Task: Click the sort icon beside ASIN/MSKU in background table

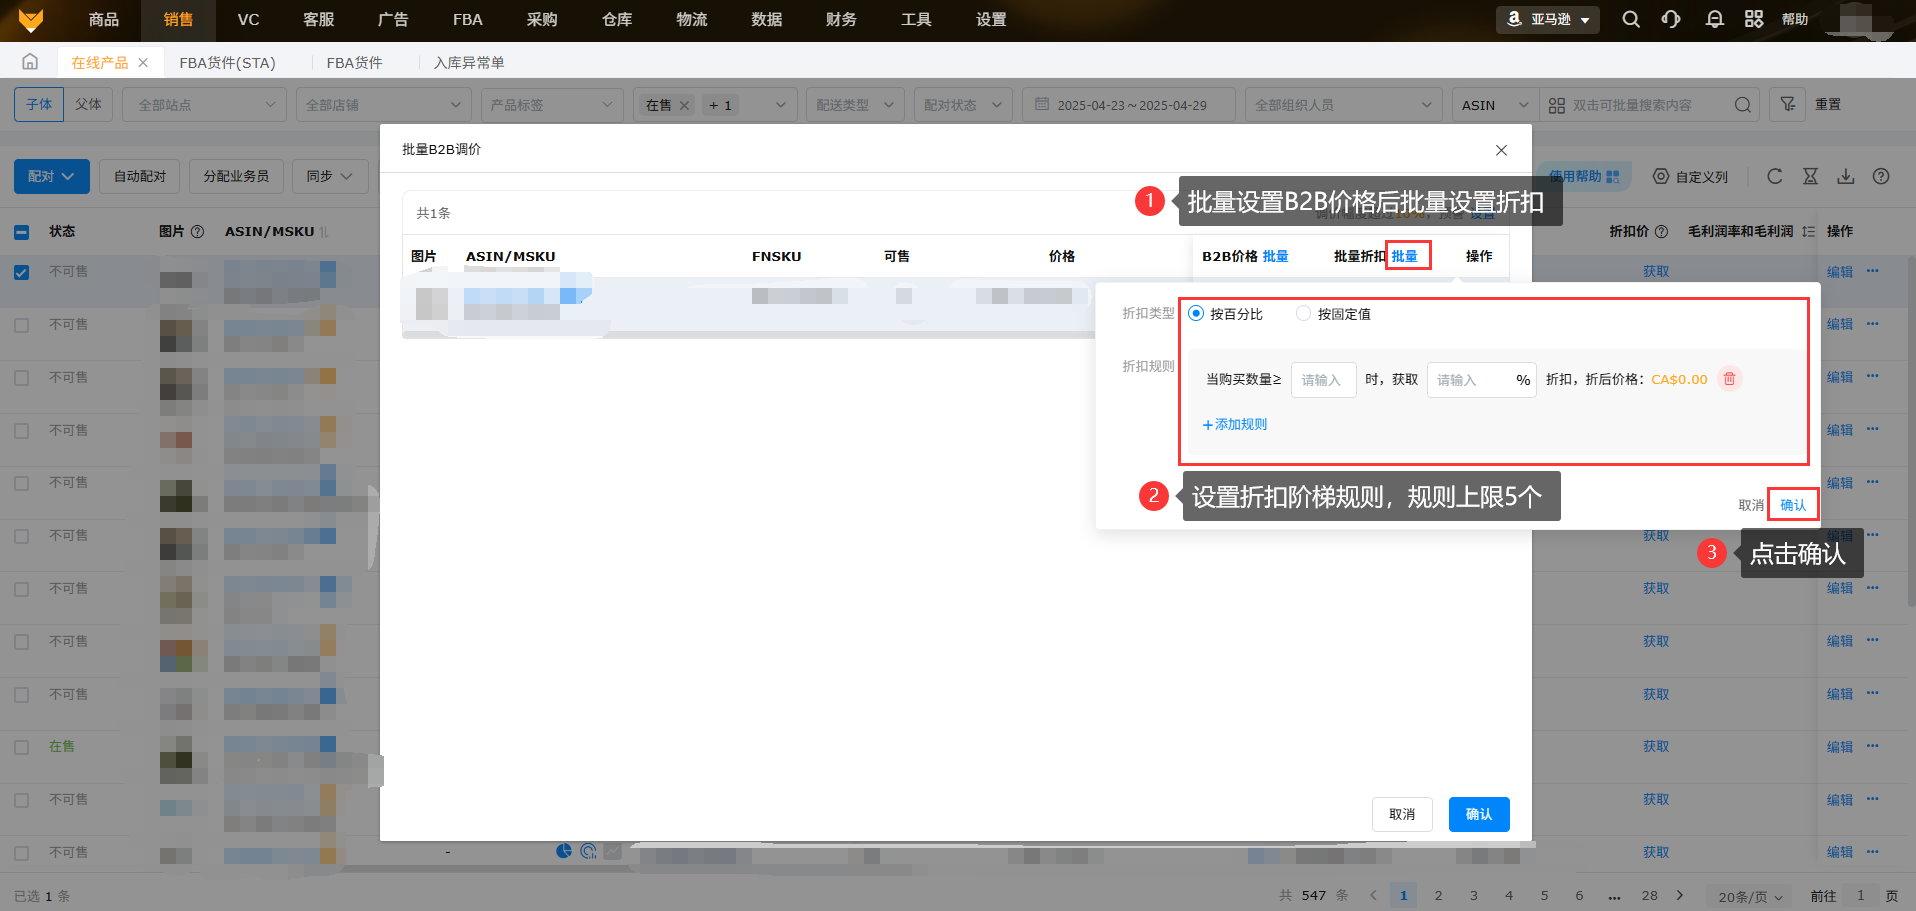Action: tap(324, 231)
